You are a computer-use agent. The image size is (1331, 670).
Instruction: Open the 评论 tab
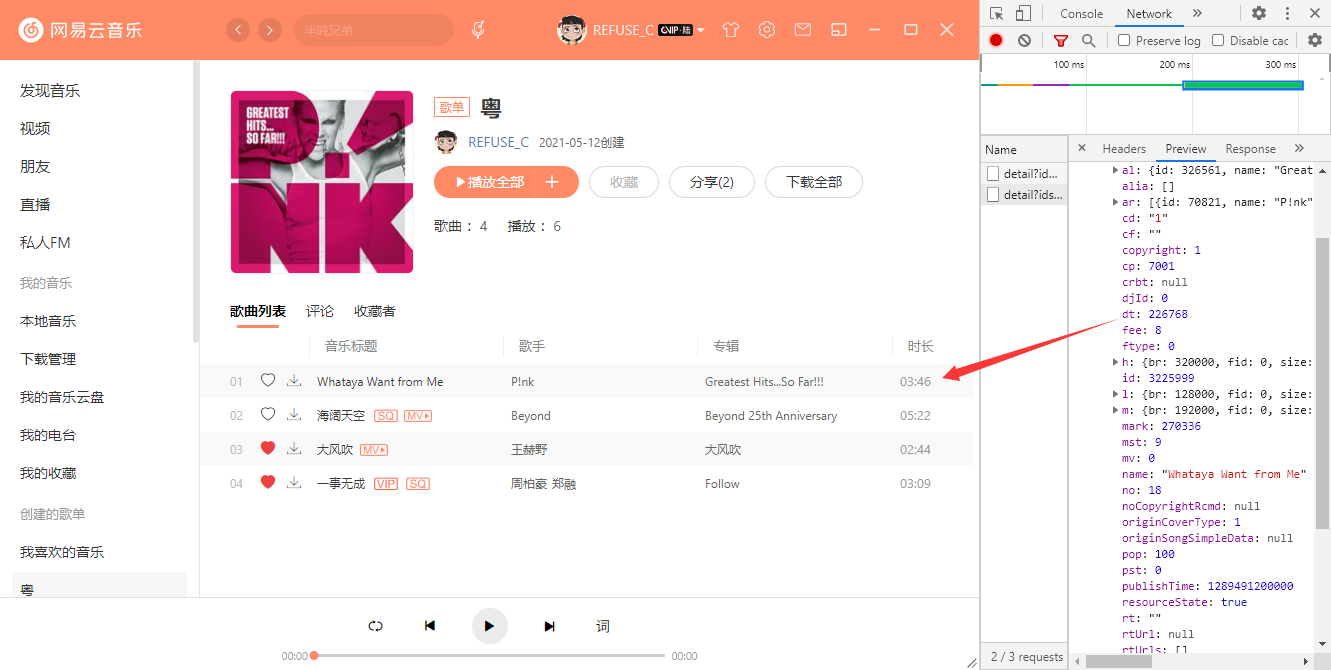320,311
